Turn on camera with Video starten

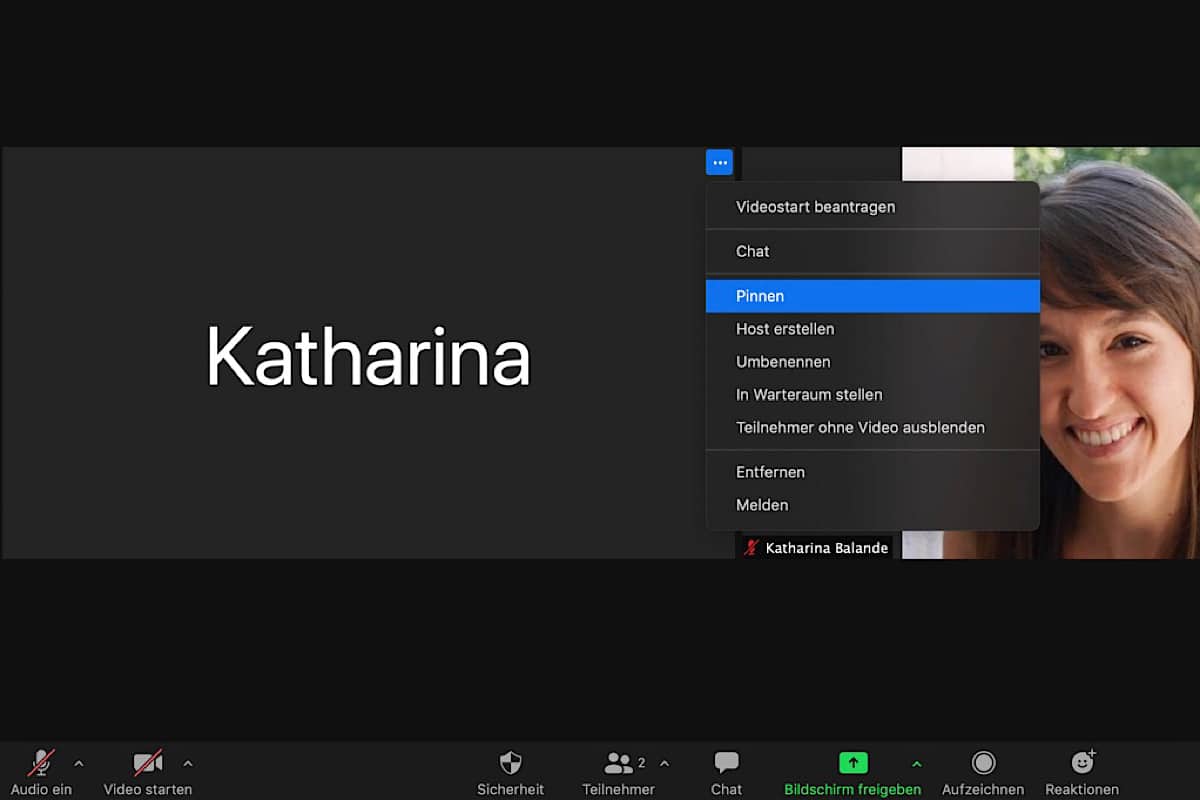(x=147, y=764)
